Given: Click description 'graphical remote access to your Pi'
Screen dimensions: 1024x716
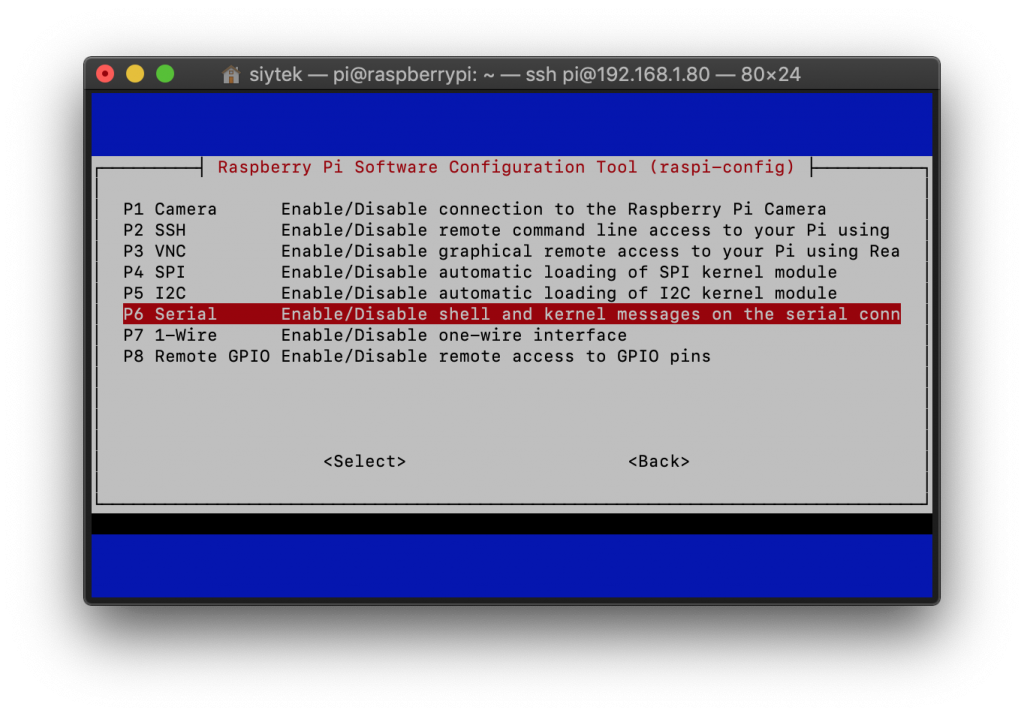Looking at the screenshot, I should pyautogui.click(x=616, y=251).
